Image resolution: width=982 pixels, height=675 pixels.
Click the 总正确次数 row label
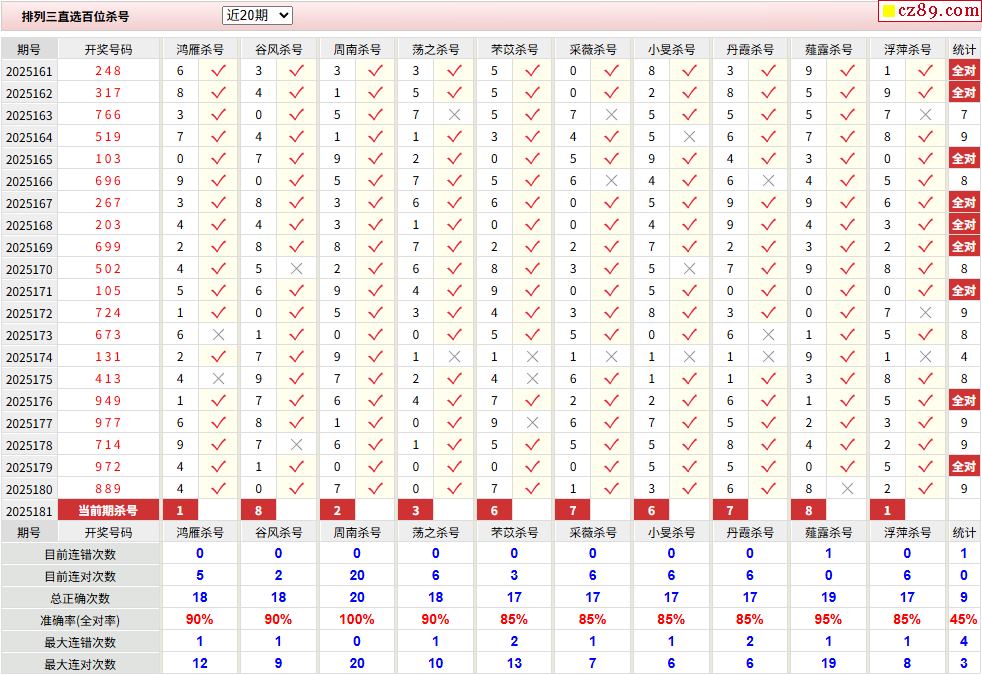[x=80, y=599]
